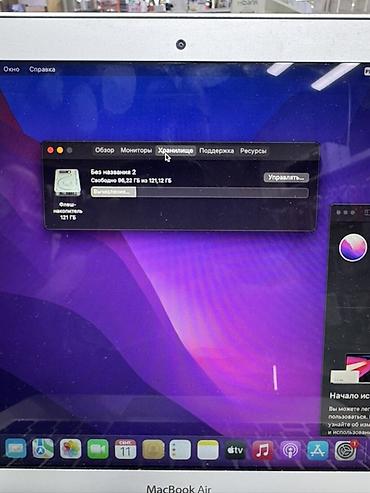Click the Флеш-накопитель 121 ГБ label
370x493 pixels.
pos(68,211)
